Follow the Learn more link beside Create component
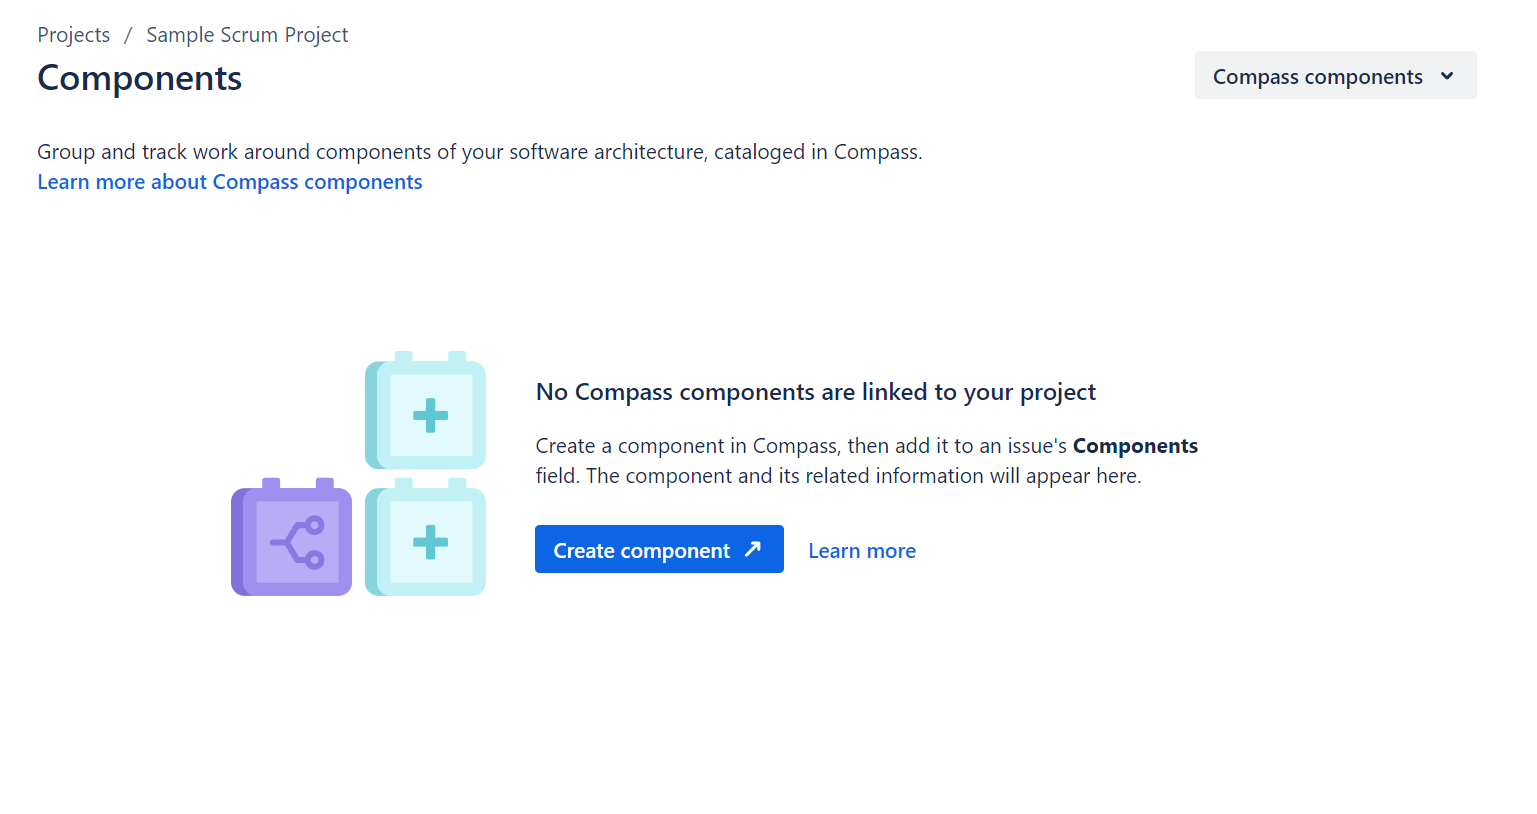Viewport: 1537px width, 814px height. pyautogui.click(x=861, y=551)
